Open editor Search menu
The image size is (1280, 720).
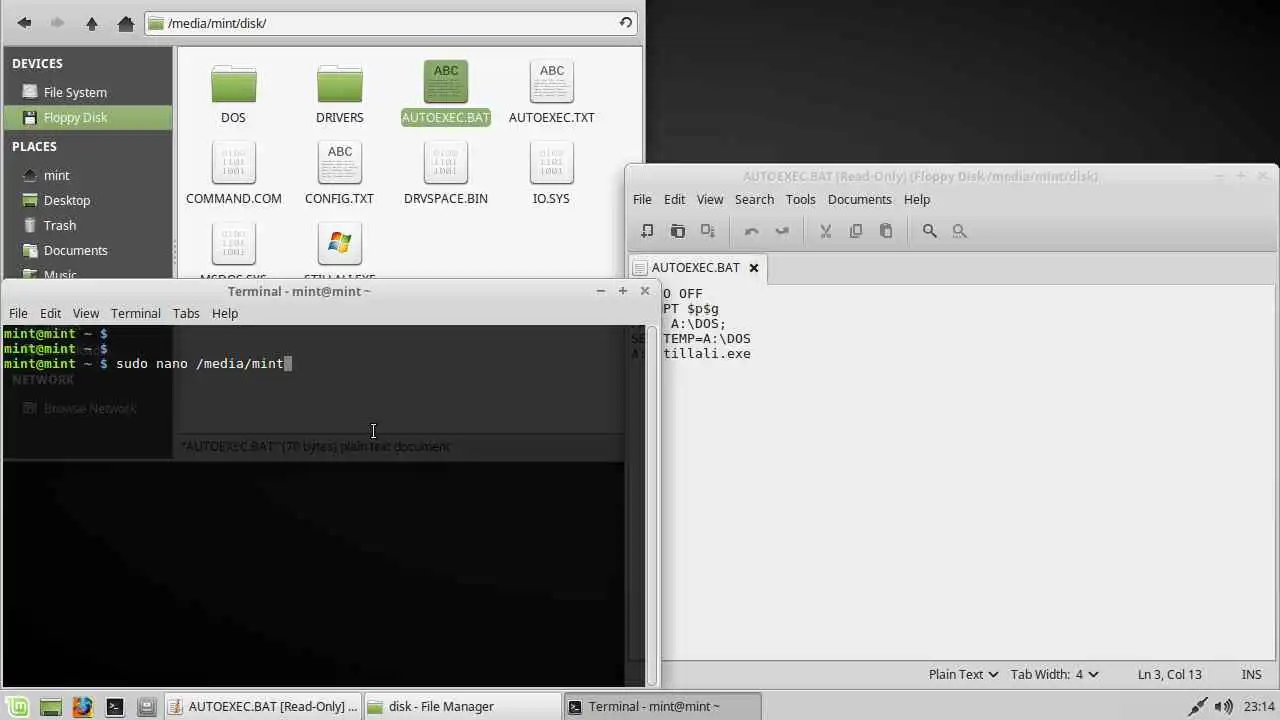754,199
